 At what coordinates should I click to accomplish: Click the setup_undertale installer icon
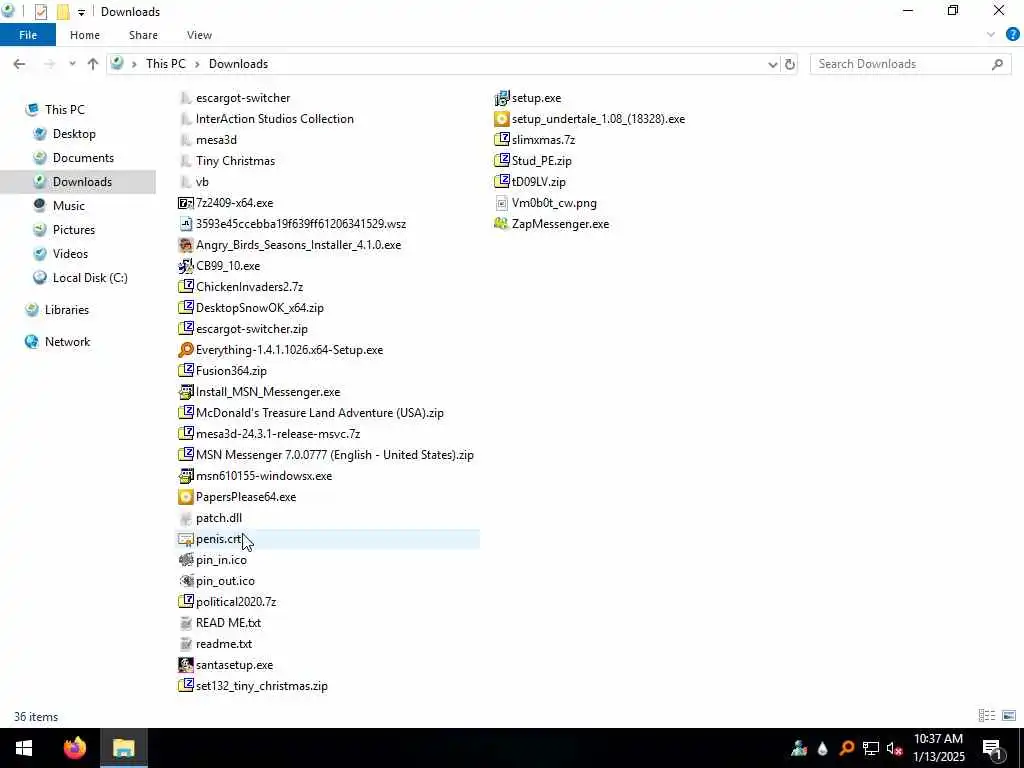pyautogui.click(x=502, y=119)
